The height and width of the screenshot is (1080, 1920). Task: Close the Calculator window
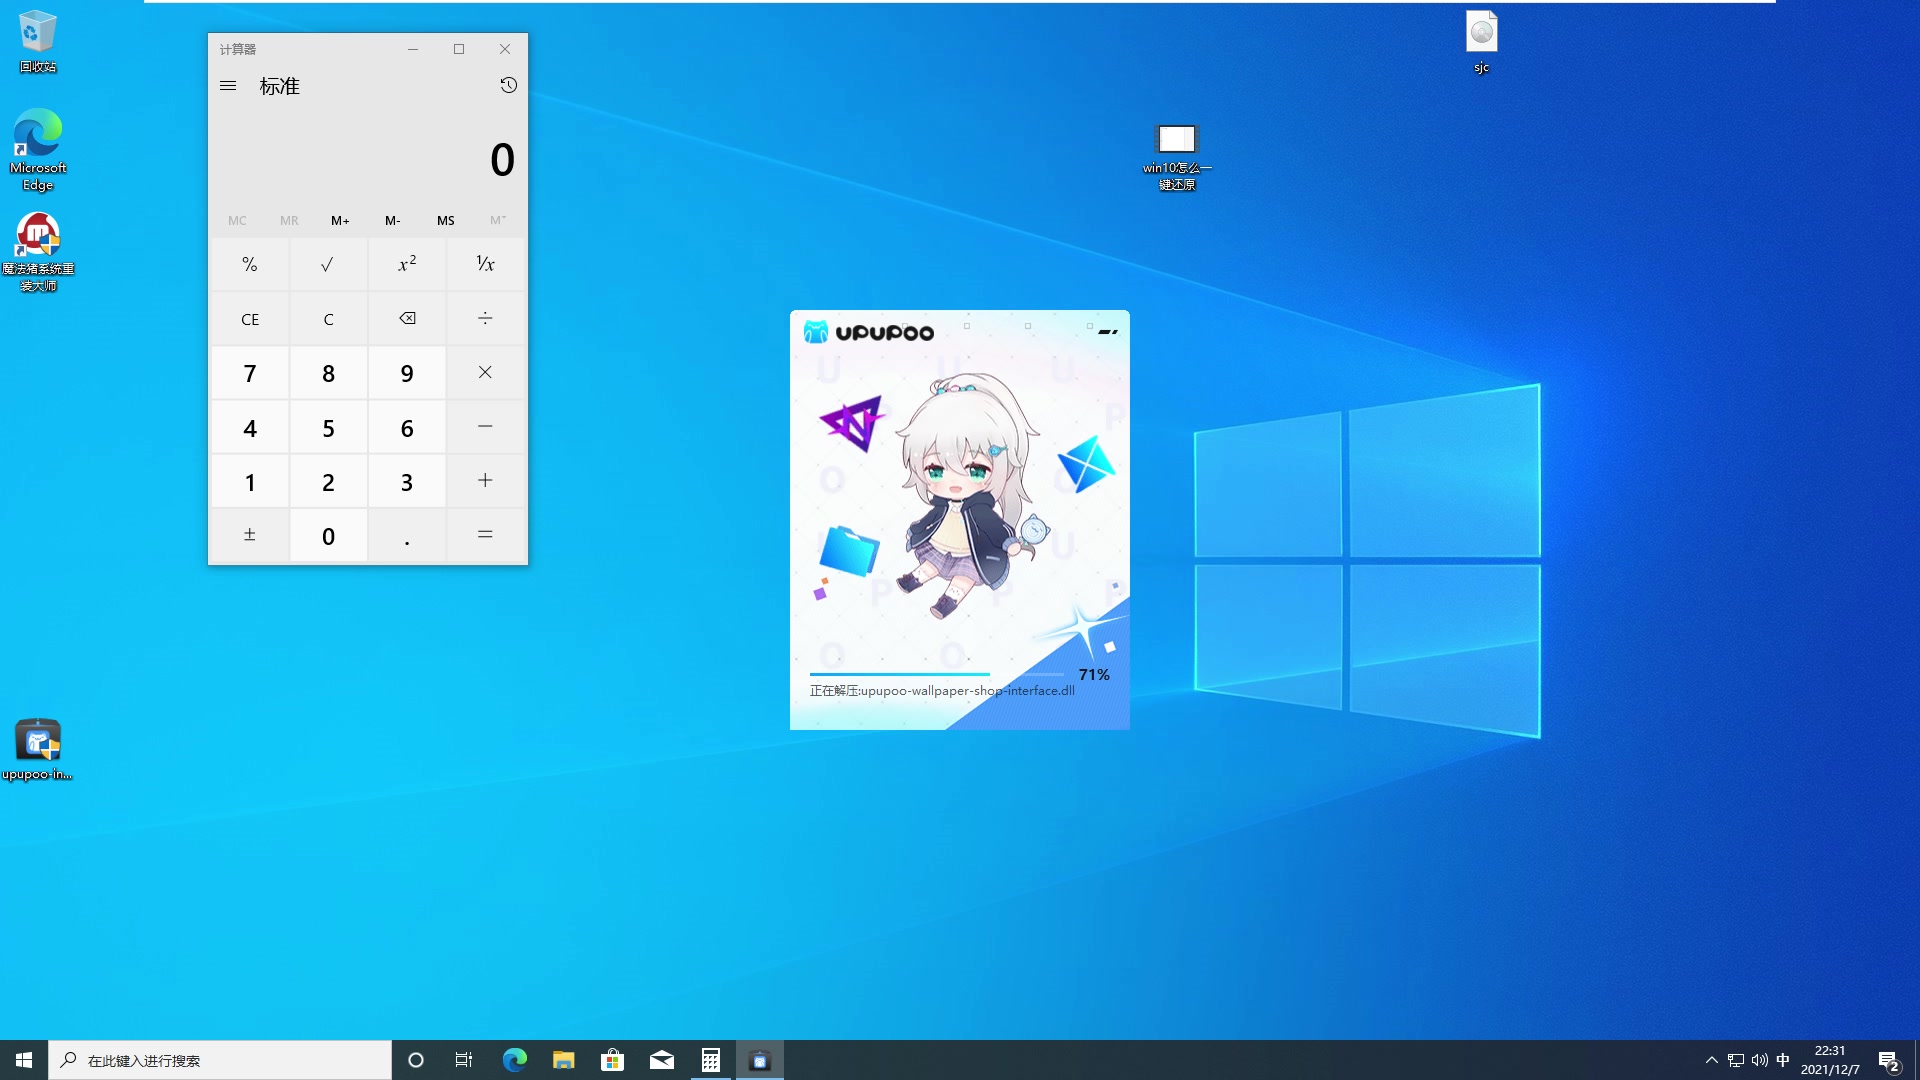pos(505,49)
